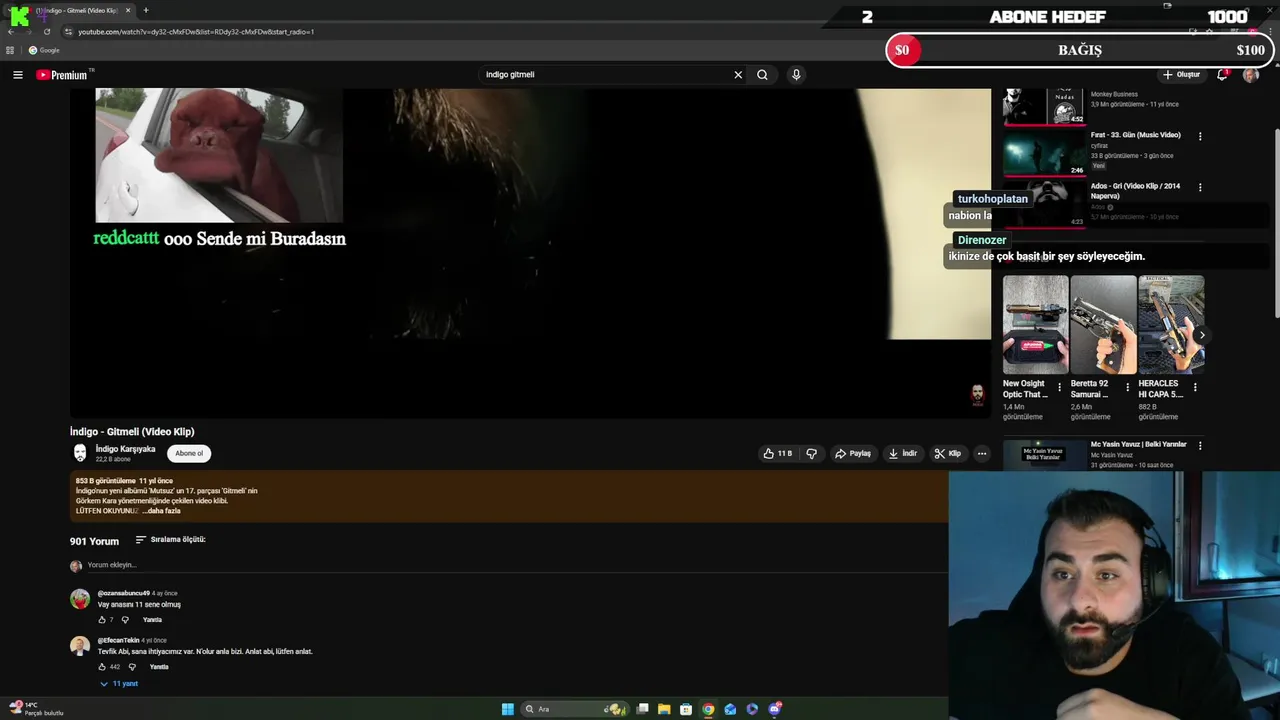
Task: Open account avatar menu on YouTube
Action: point(1250,75)
